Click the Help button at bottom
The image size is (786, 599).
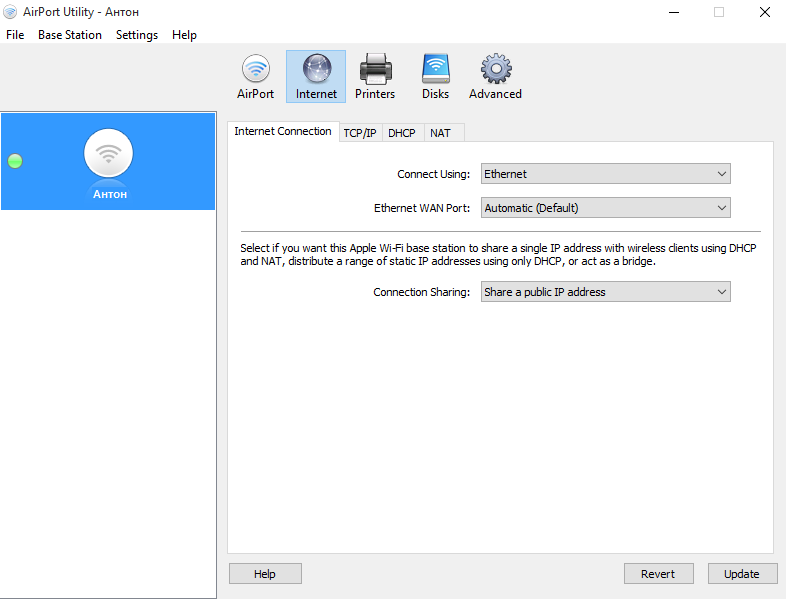click(x=265, y=574)
